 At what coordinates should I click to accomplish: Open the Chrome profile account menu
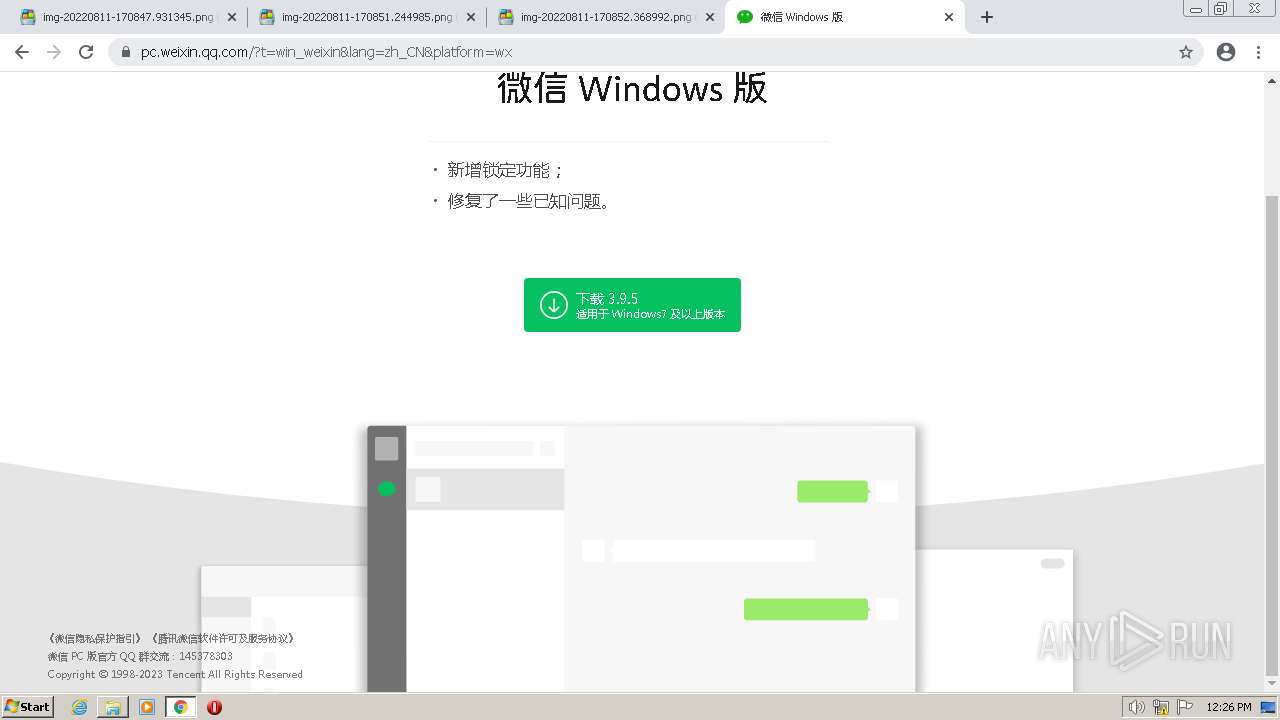(x=1226, y=52)
